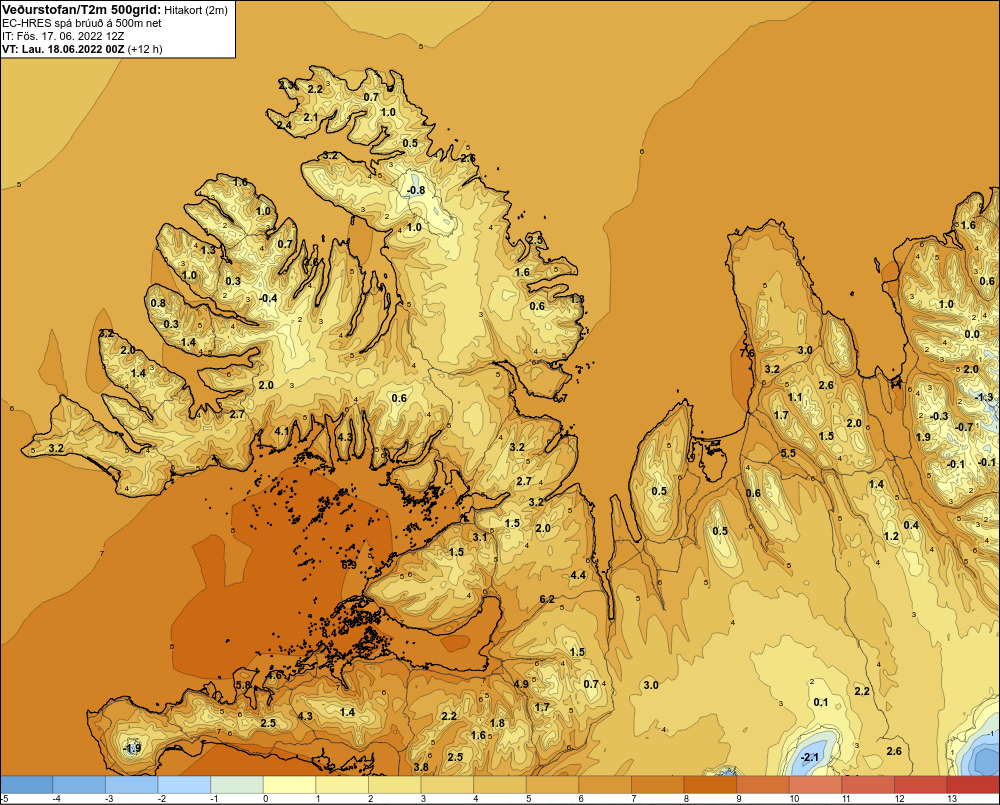Click the legend tick label '13'

click(952, 799)
